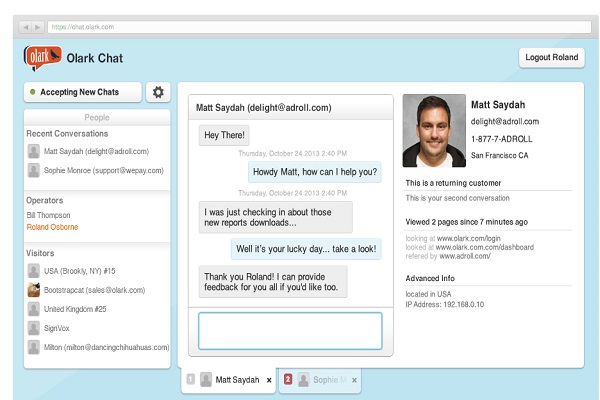Viewport: 600px width, 400px height.
Task: Click avatar icon beside Milton visitor
Action: point(34,348)
